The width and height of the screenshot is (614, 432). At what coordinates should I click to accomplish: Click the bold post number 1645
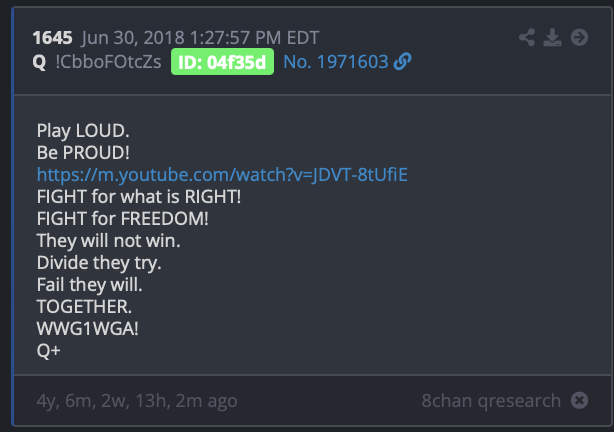coord(52,38)
